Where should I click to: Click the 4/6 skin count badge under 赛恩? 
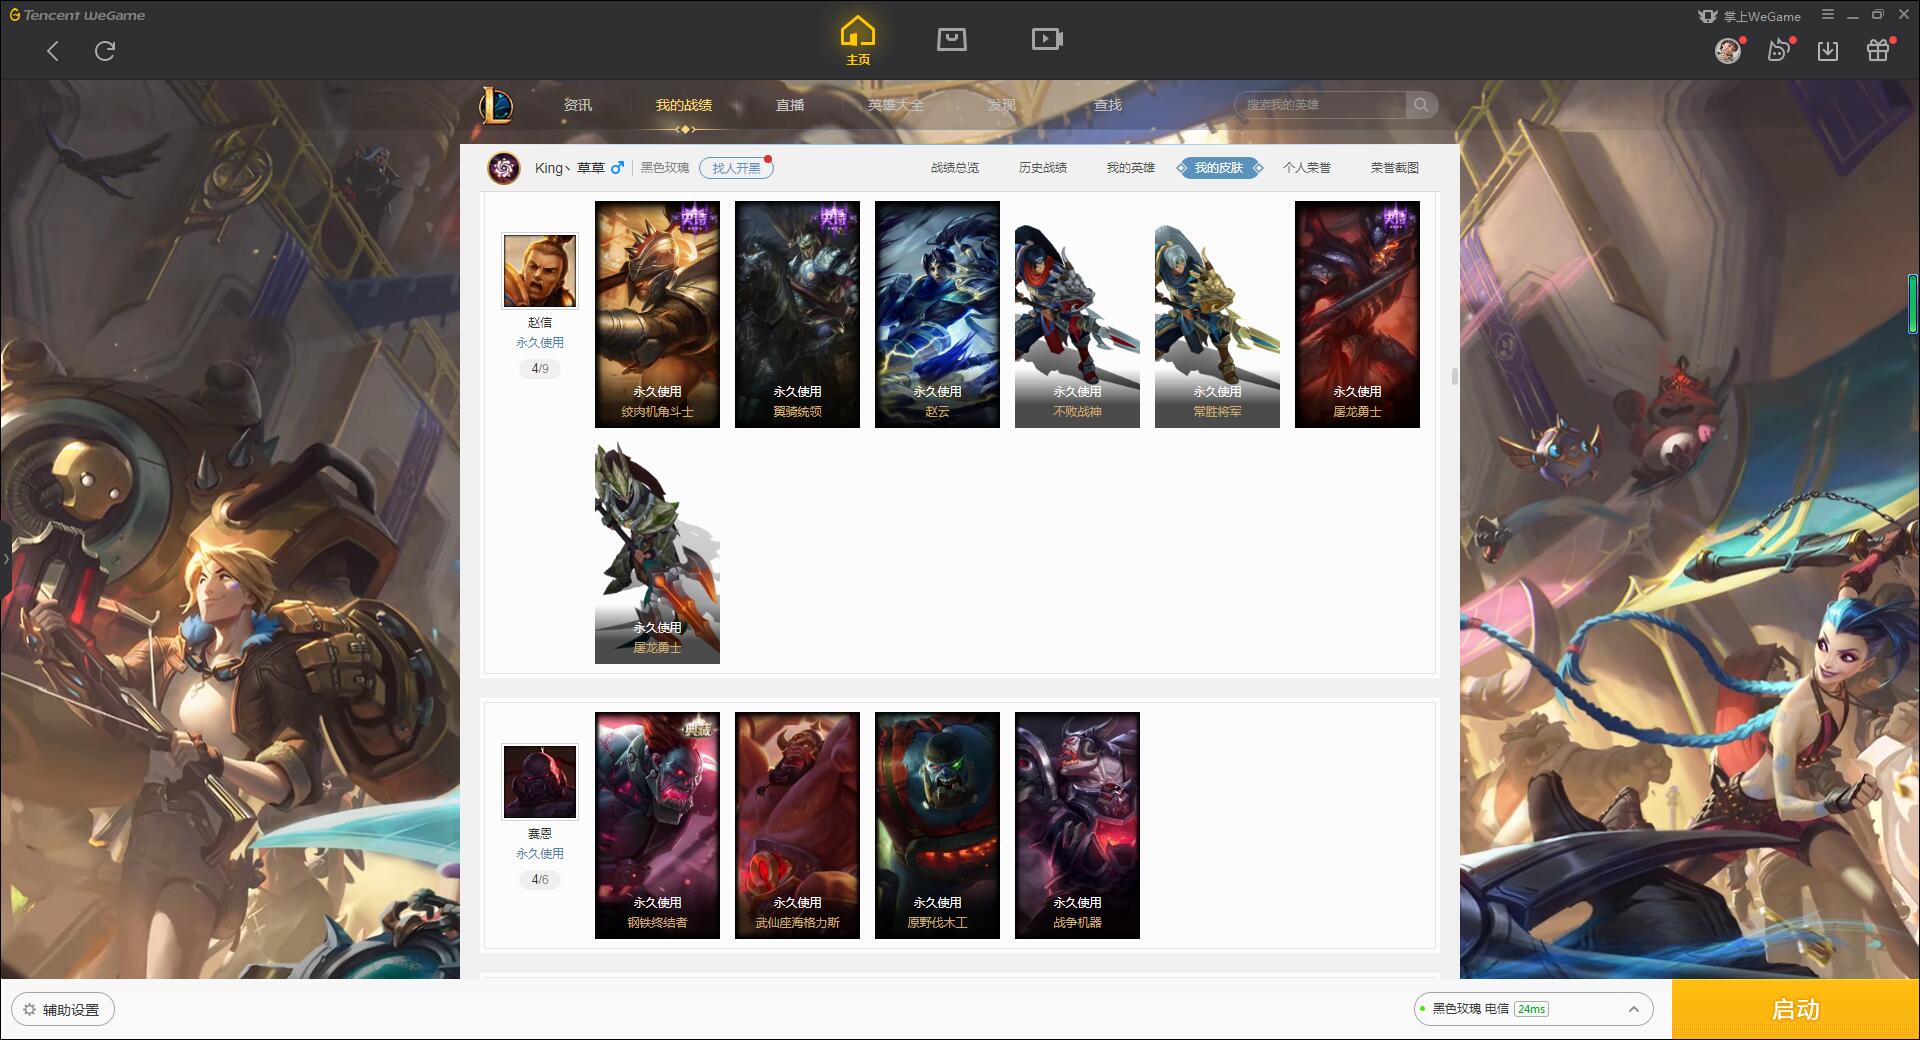(540, 880)
